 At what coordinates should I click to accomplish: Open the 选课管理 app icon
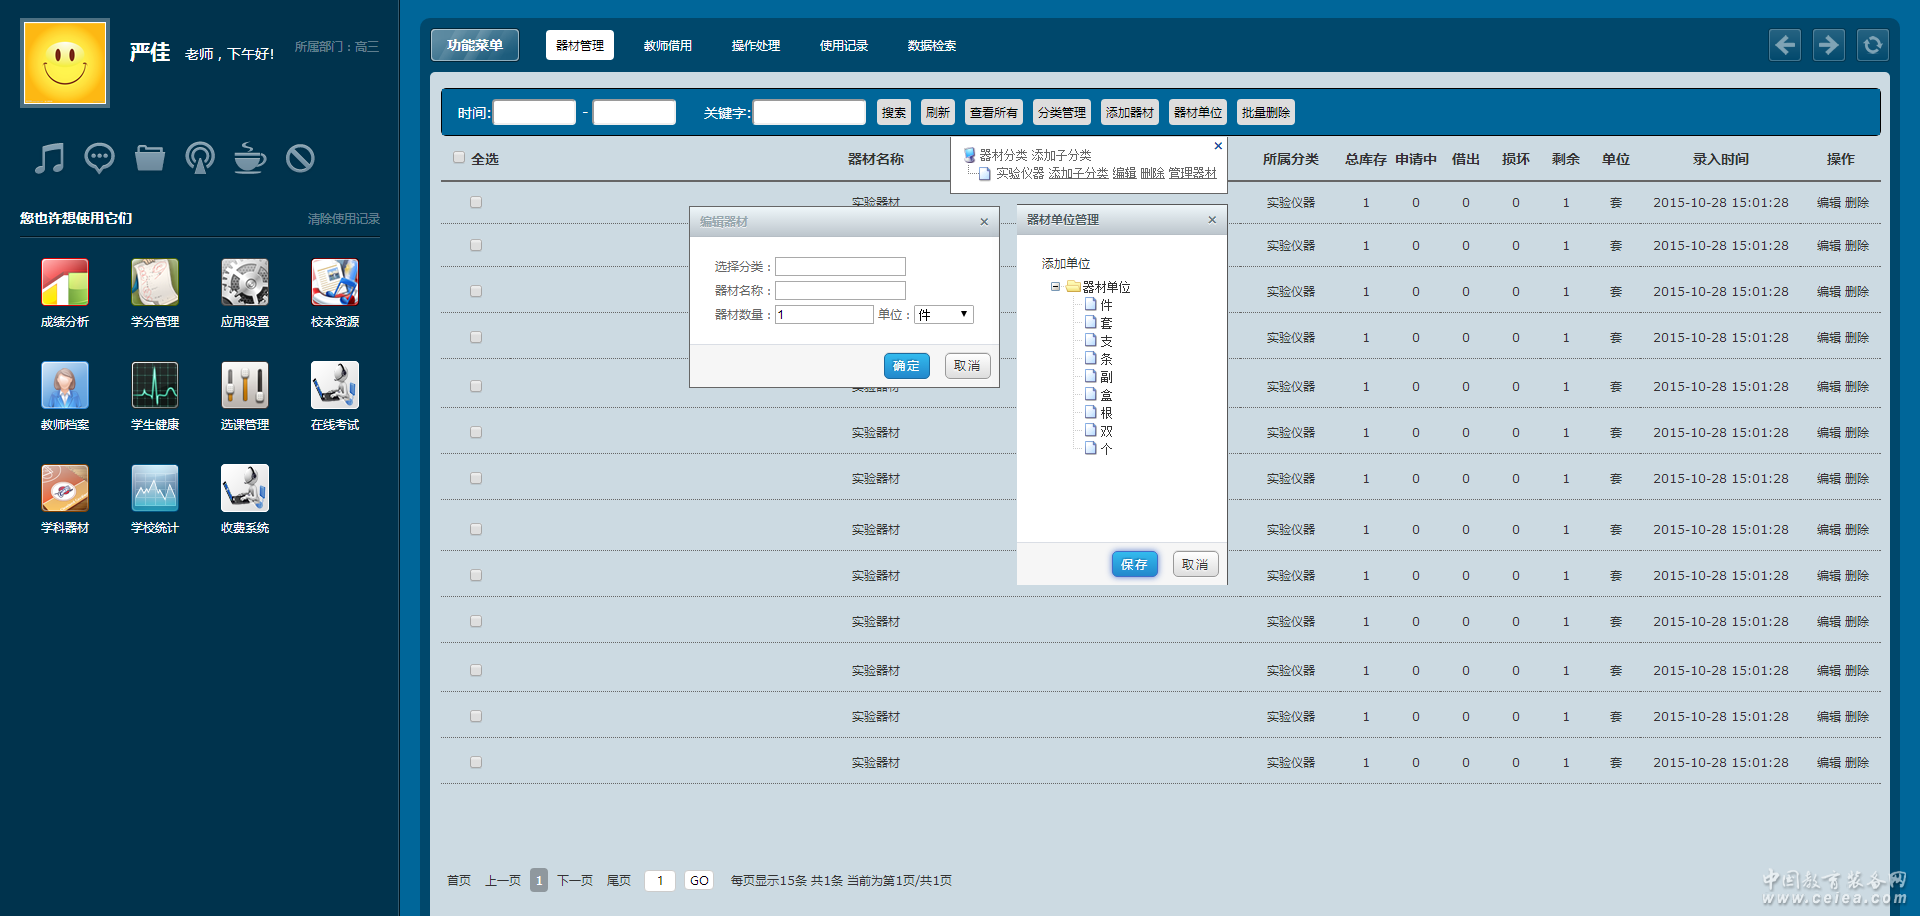pyautogui.click(x=245, y=386)
